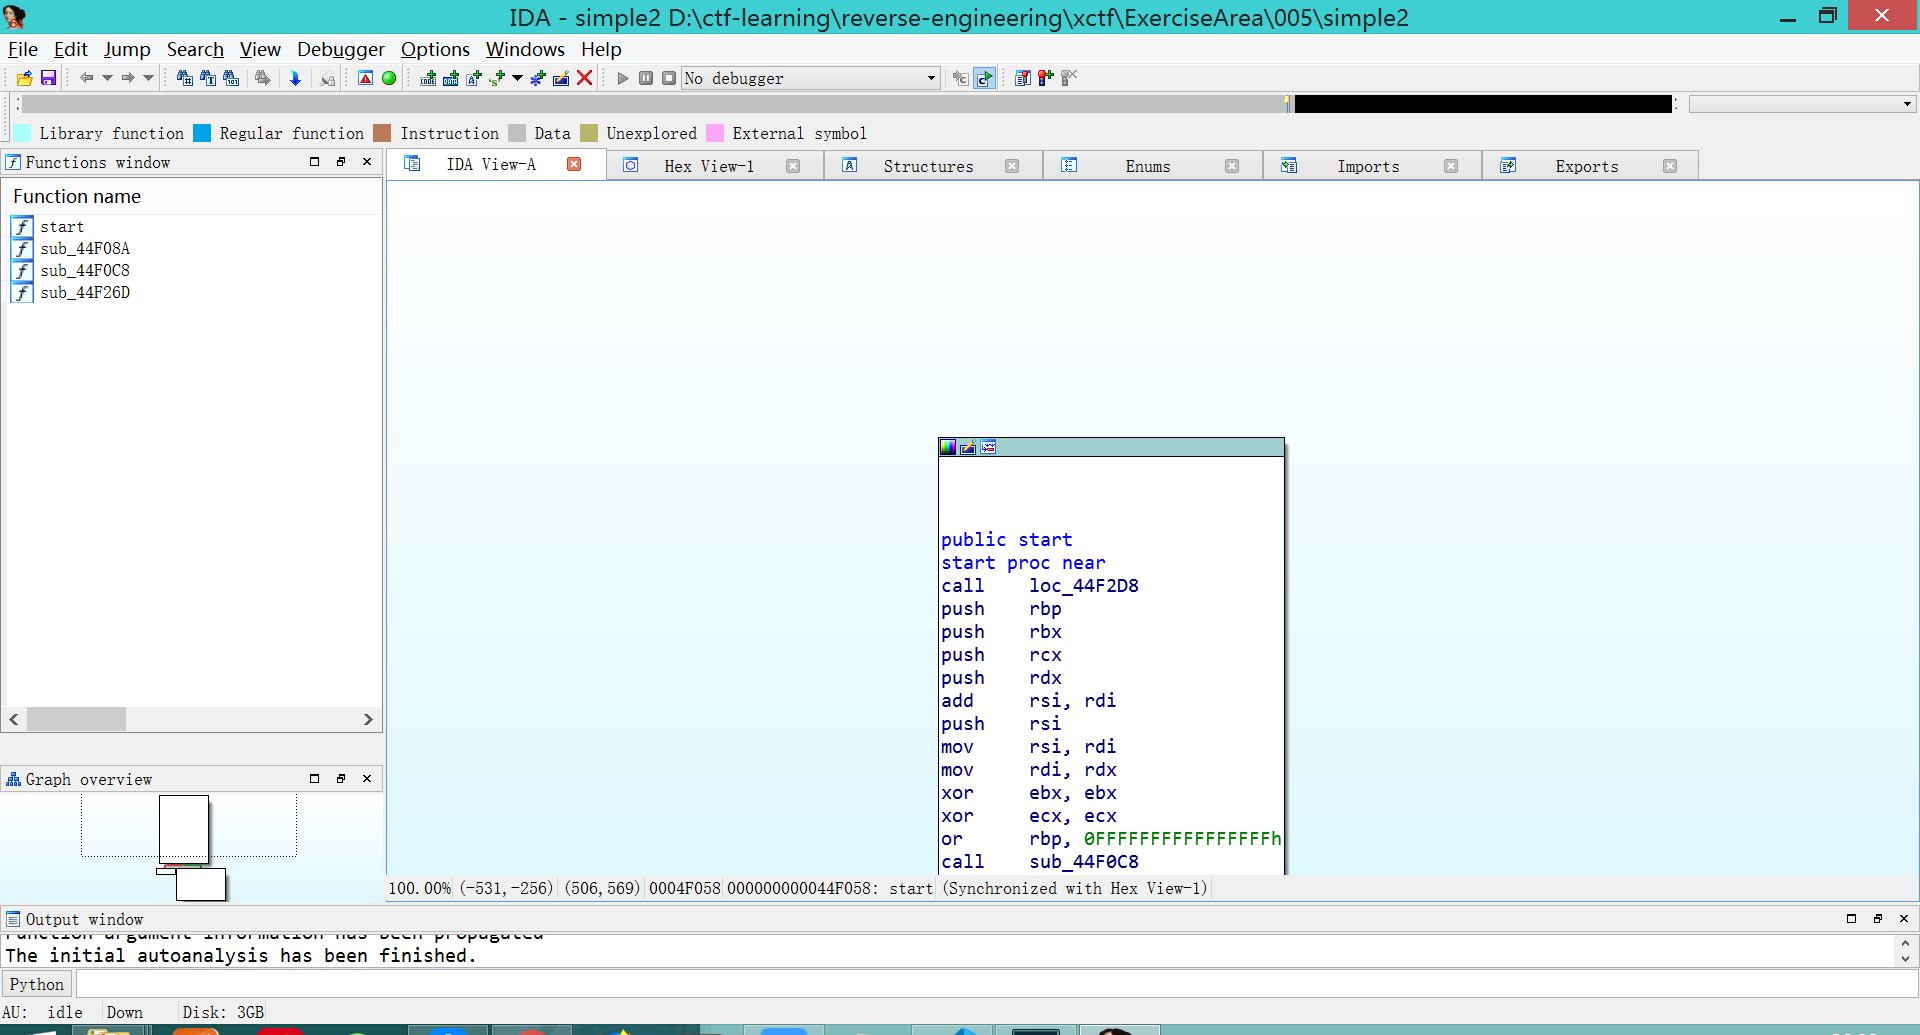Click the Regular function blue color swatch

(203, 133)
